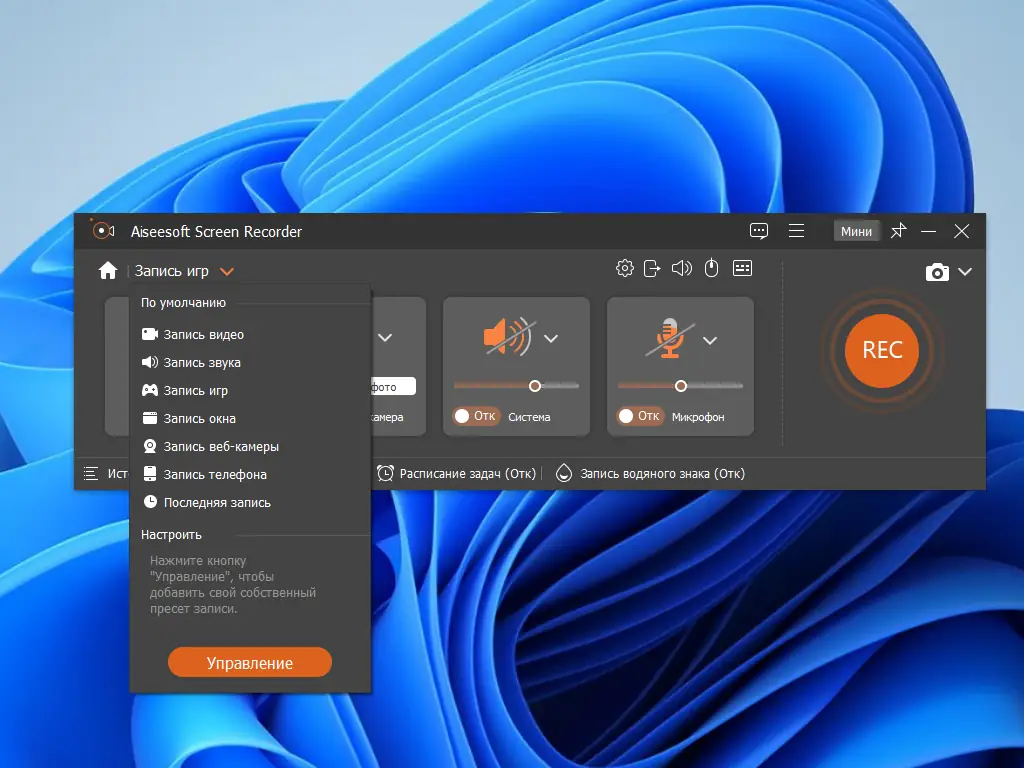
Task: Toggle the Система sound switch
Action: [x=476, y=416]
